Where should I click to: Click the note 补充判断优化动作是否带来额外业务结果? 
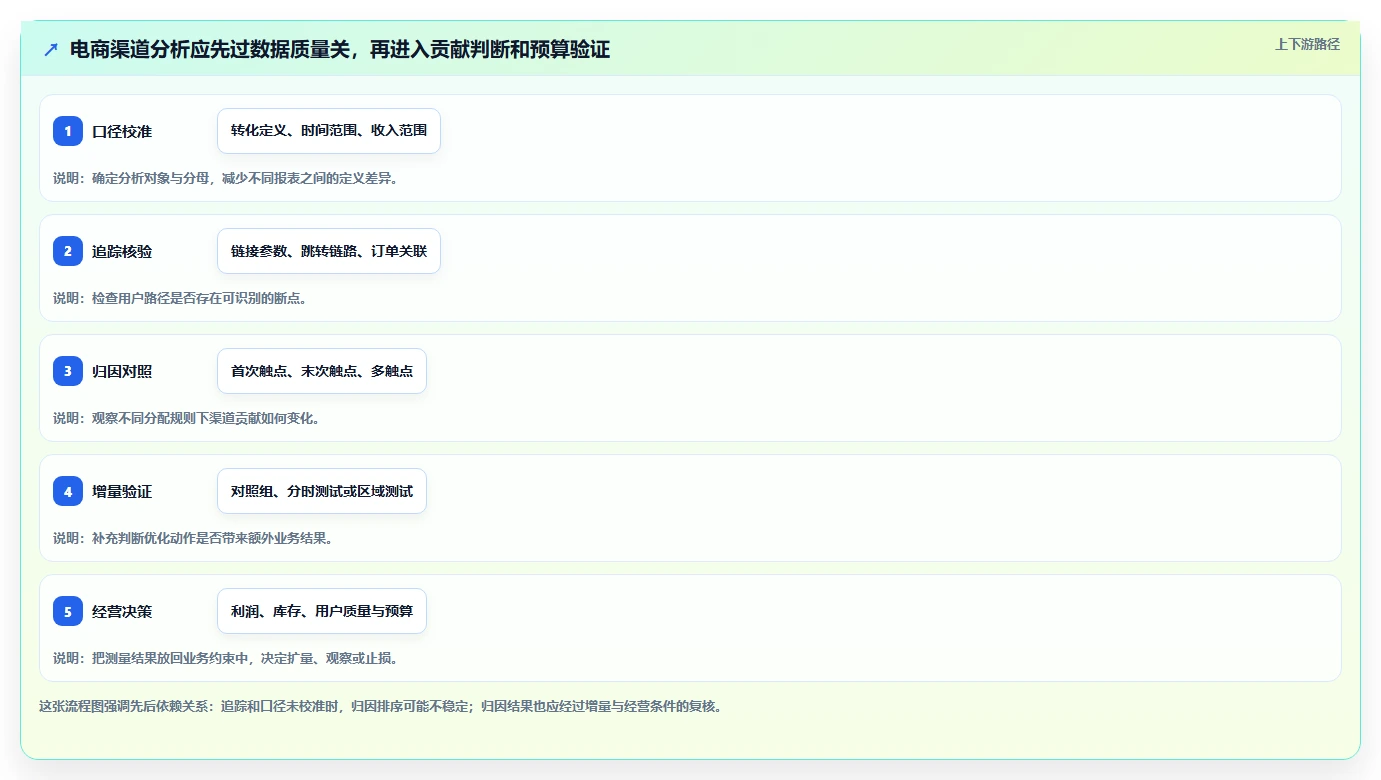click(193, 538)
